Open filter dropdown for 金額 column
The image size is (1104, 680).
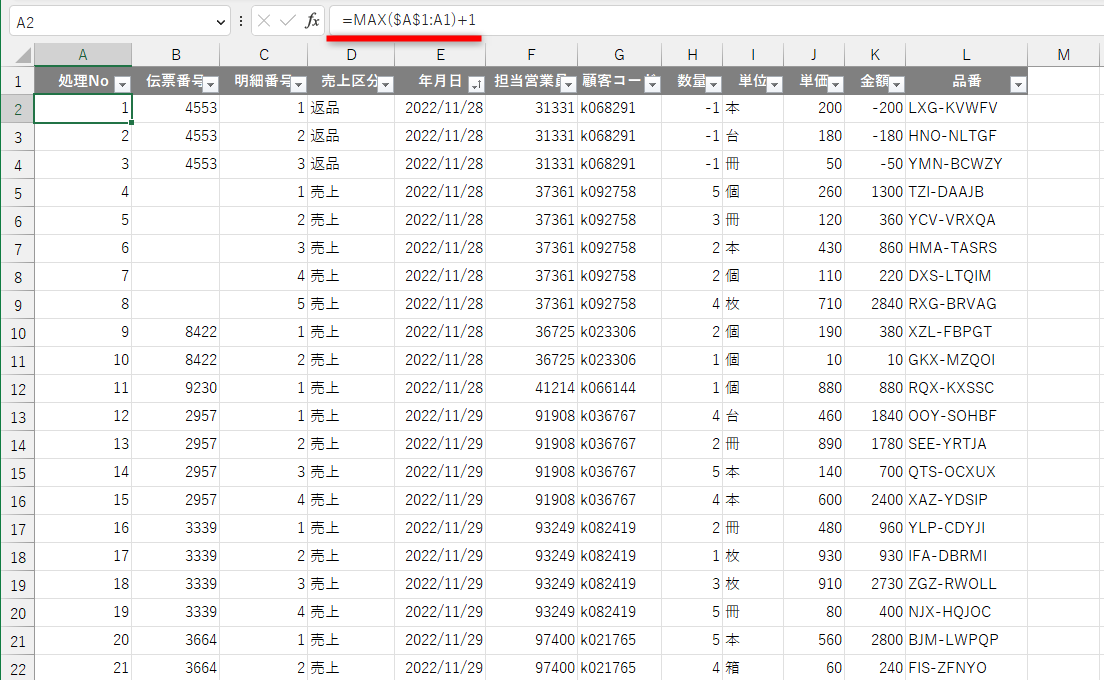pyautogui.click(x=896, y=84)
